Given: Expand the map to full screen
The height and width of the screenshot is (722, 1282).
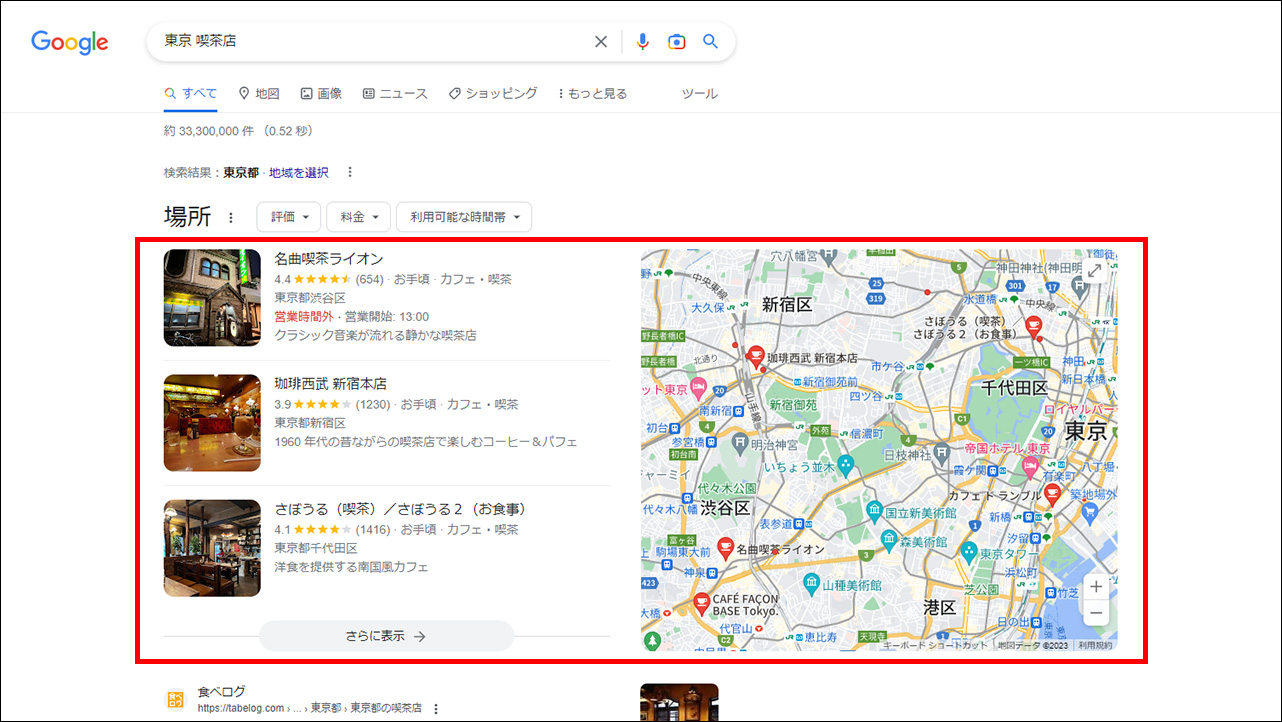Looking at the screenshot, I should [x=1094, y=271].
